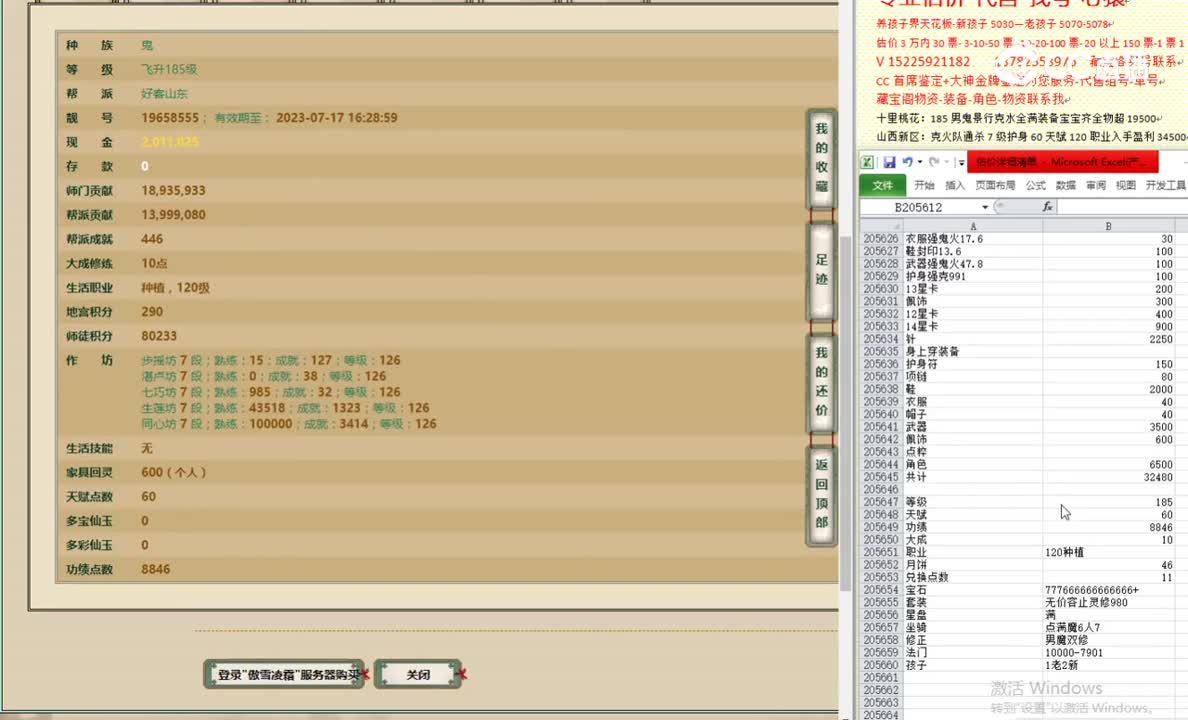Click the 关闭 button
This screenshot has height=720, width=1188.
coord(418,675)
